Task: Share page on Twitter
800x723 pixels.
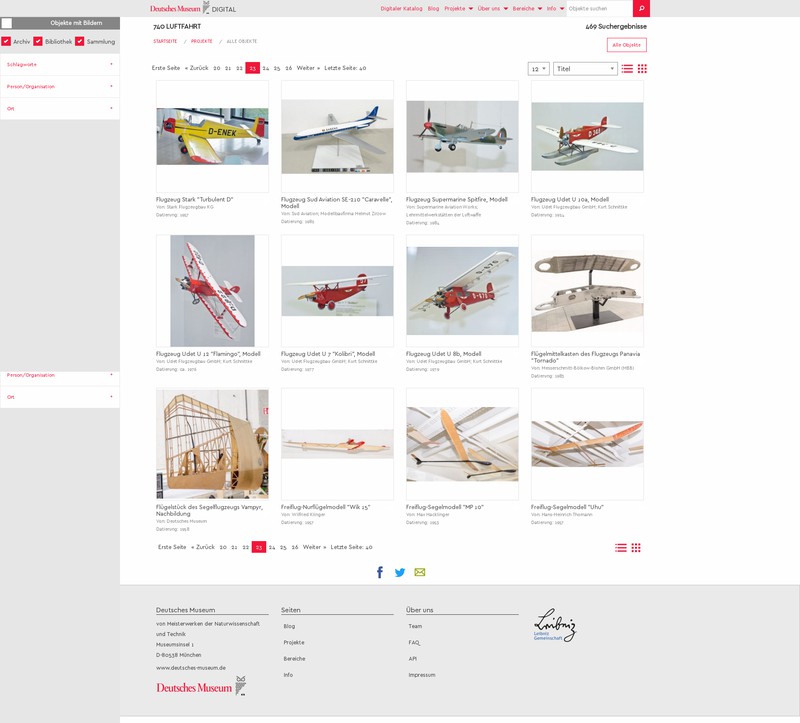Action: click(x=400, y=572)
